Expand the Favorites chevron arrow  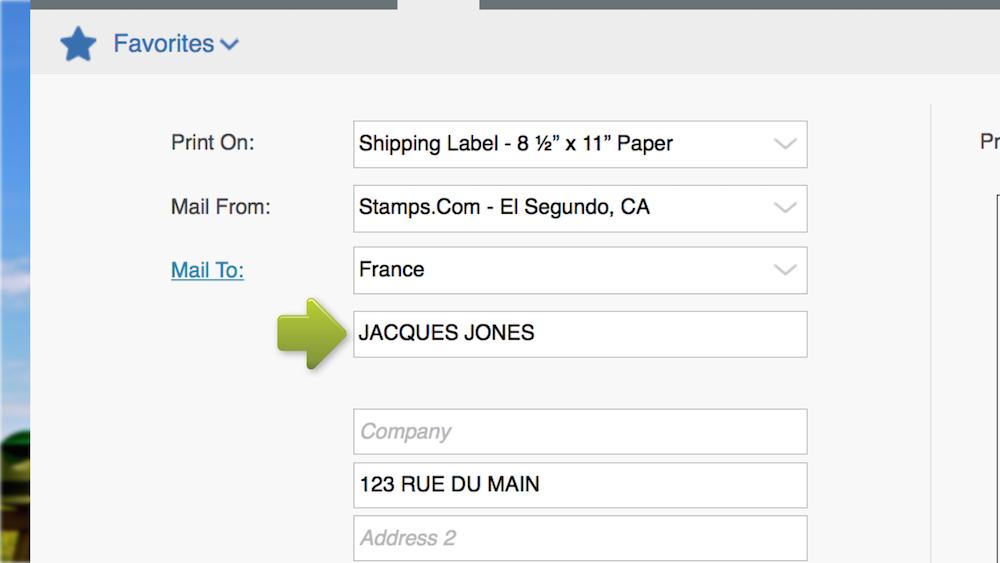click(x=230, y=45)
